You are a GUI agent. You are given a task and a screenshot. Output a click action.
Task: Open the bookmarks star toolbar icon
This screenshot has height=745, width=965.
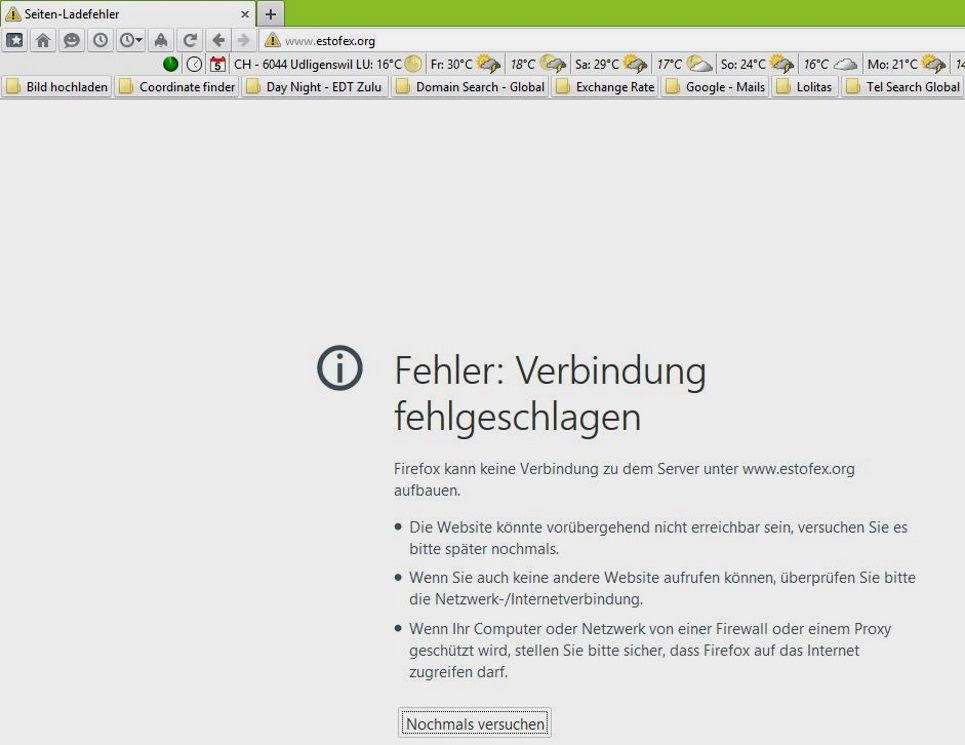pyautogui.click(x=15, y=41)
